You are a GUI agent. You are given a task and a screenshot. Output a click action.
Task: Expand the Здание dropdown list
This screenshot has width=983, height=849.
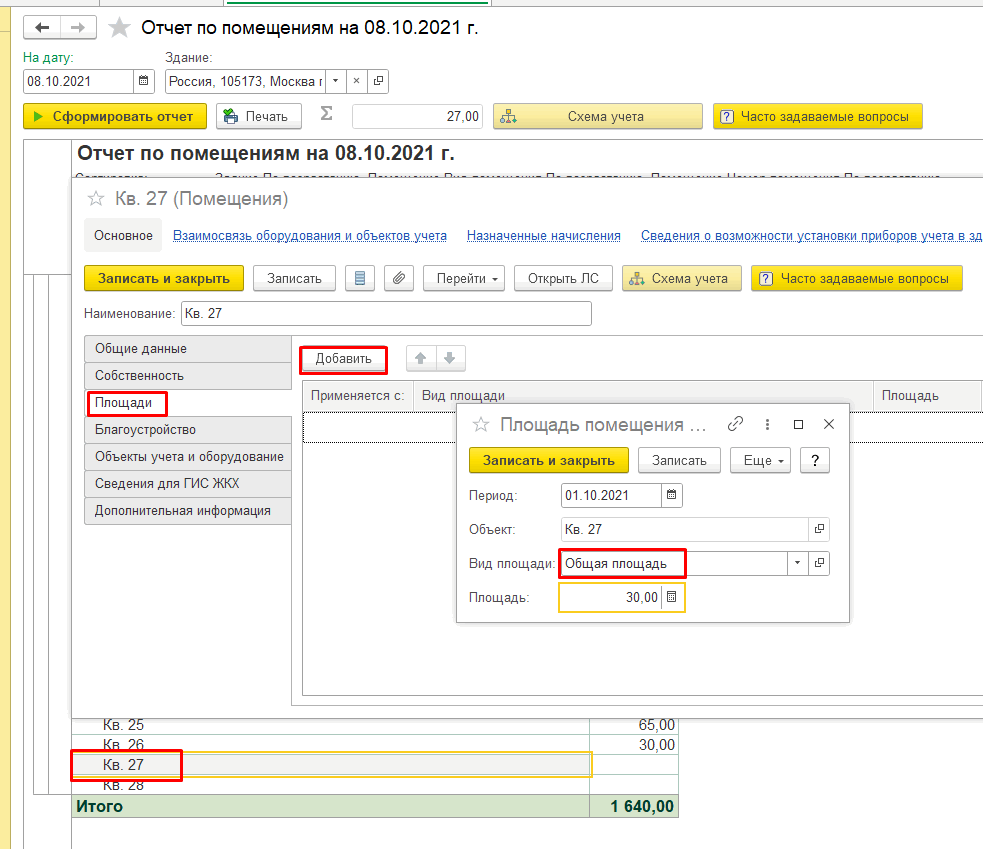pyautogui.click(x=335, y=81)
